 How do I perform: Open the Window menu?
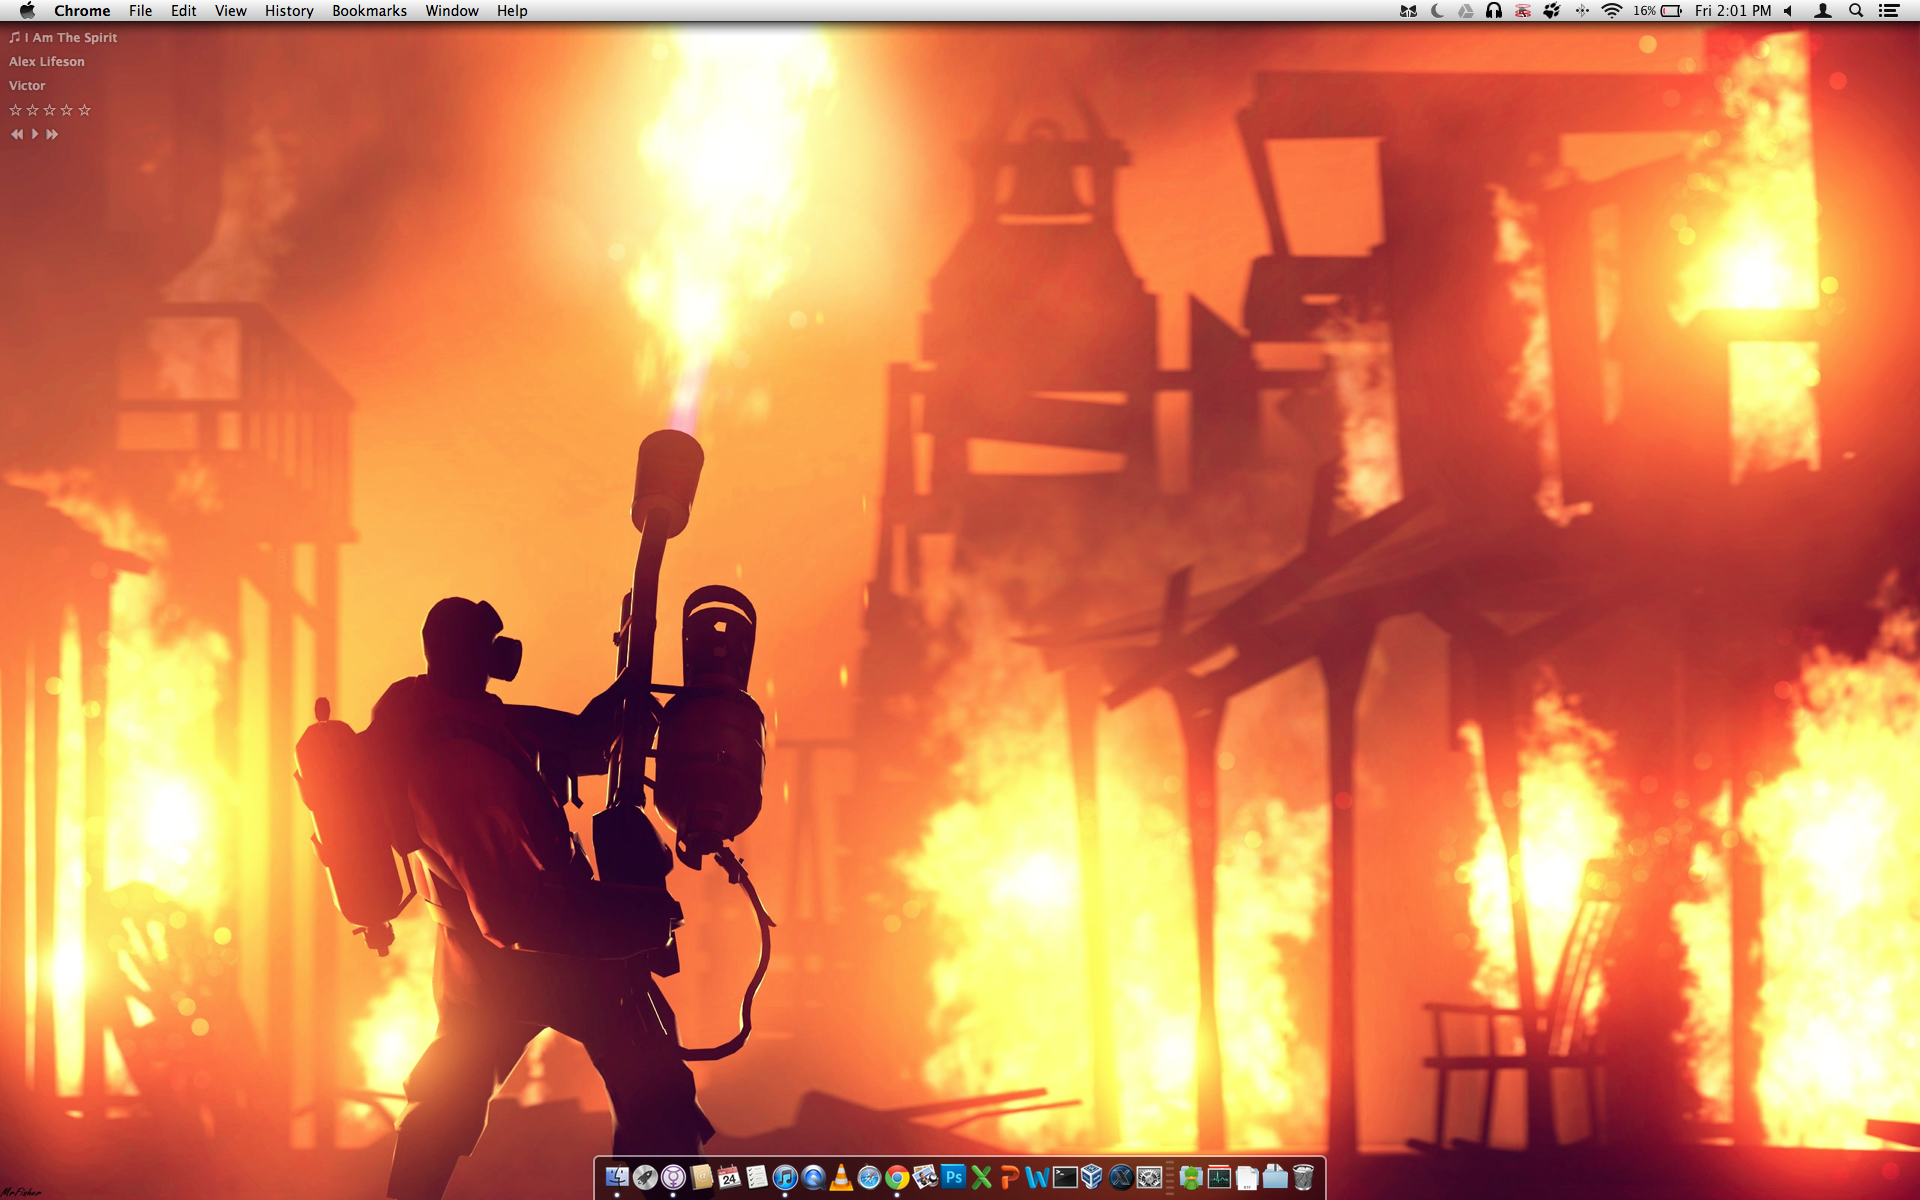(452, 11)
